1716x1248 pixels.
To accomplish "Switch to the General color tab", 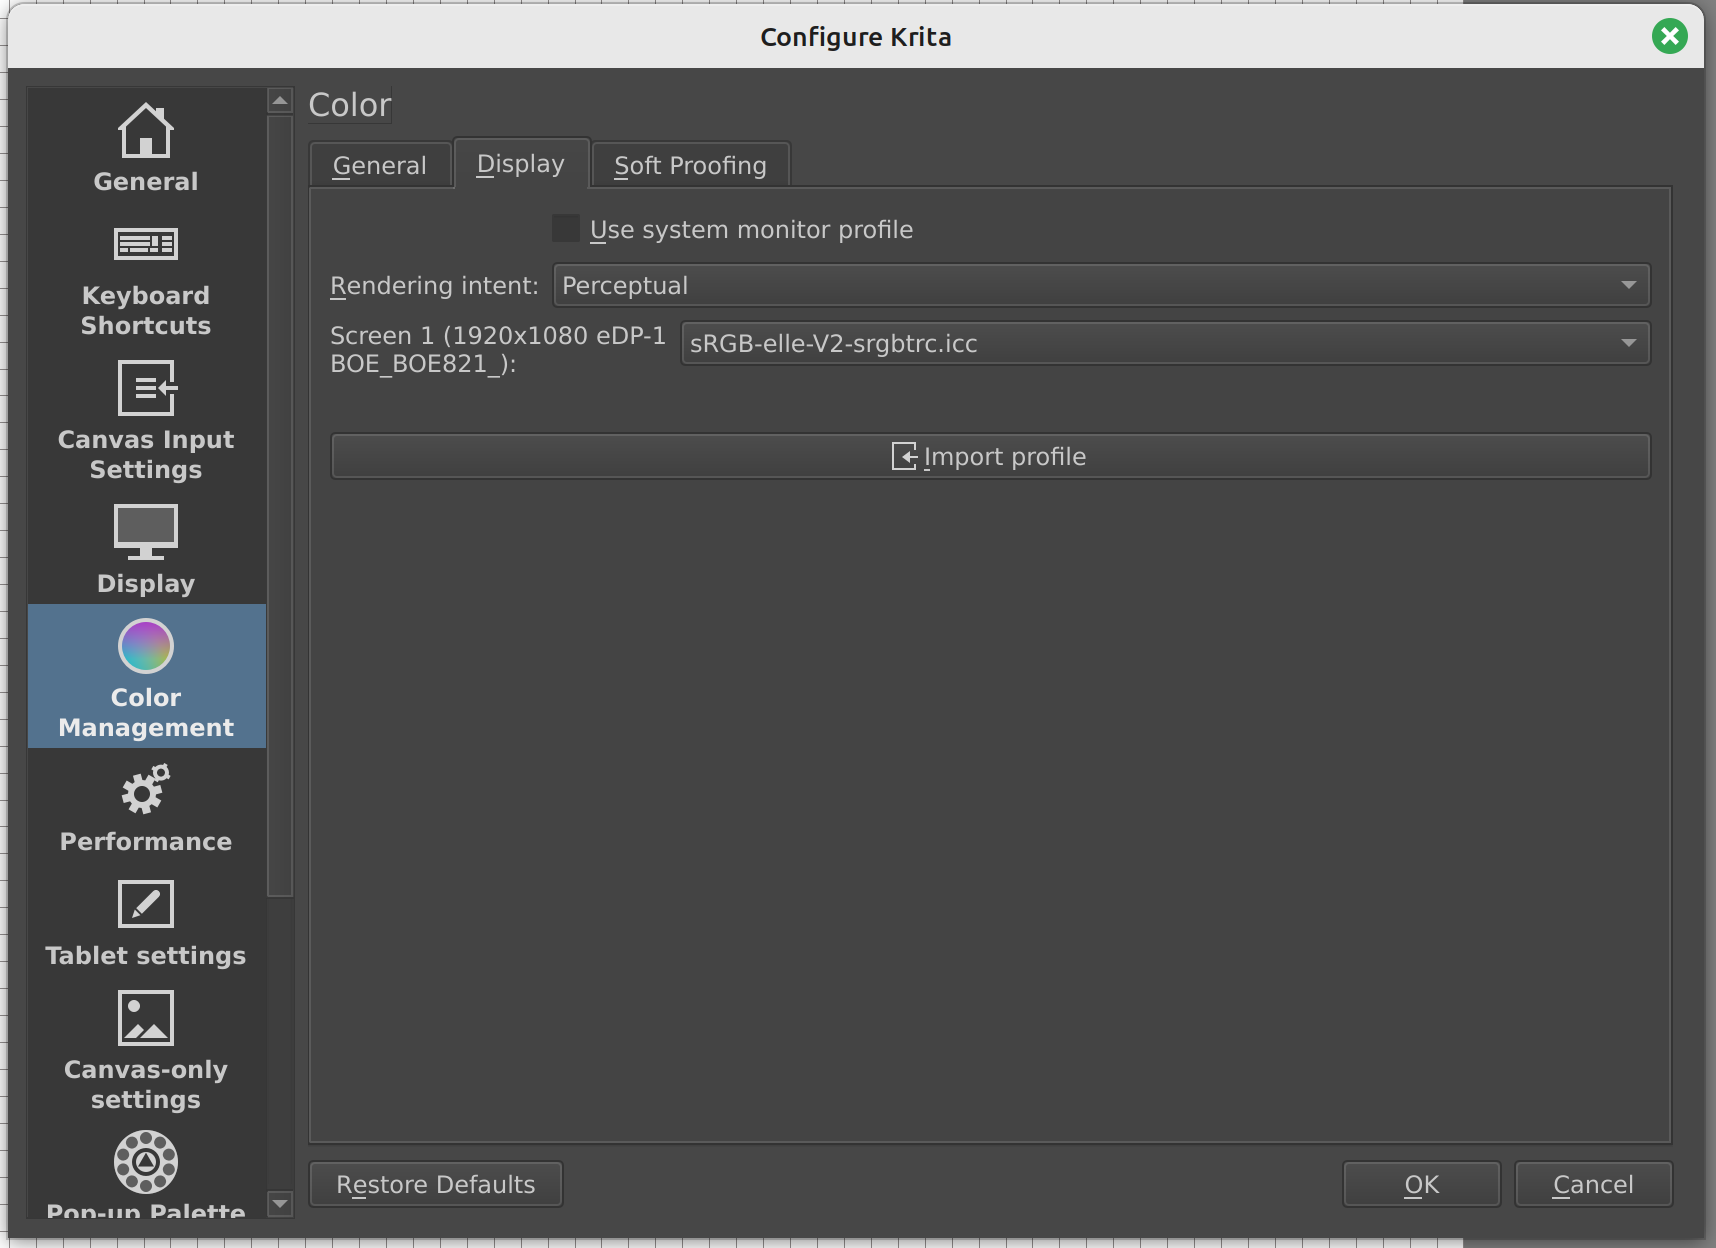I will tap(379, 166).
